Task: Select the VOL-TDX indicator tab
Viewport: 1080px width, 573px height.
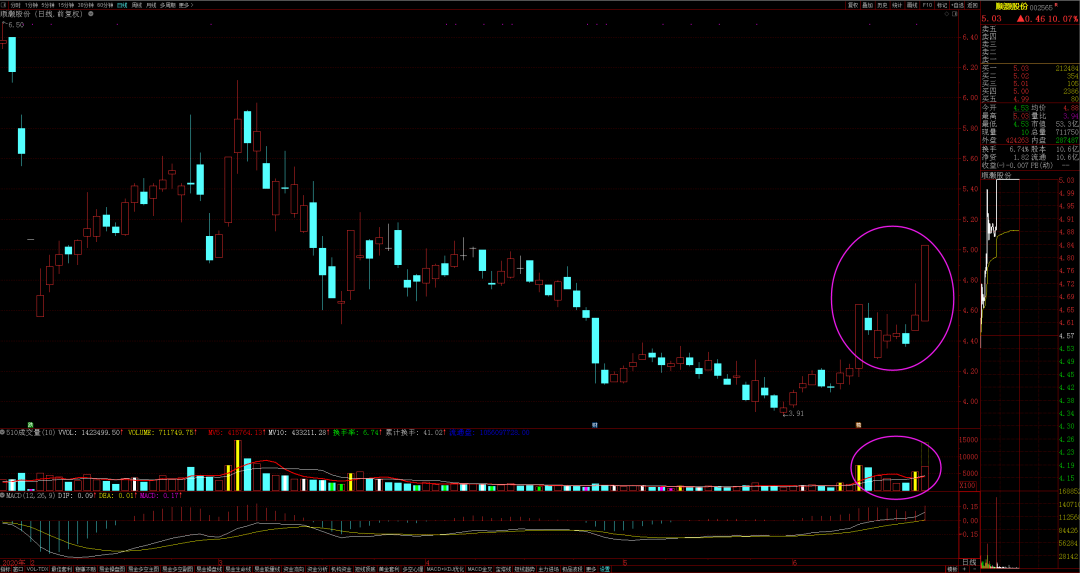Action: click(x=37, y=570)
